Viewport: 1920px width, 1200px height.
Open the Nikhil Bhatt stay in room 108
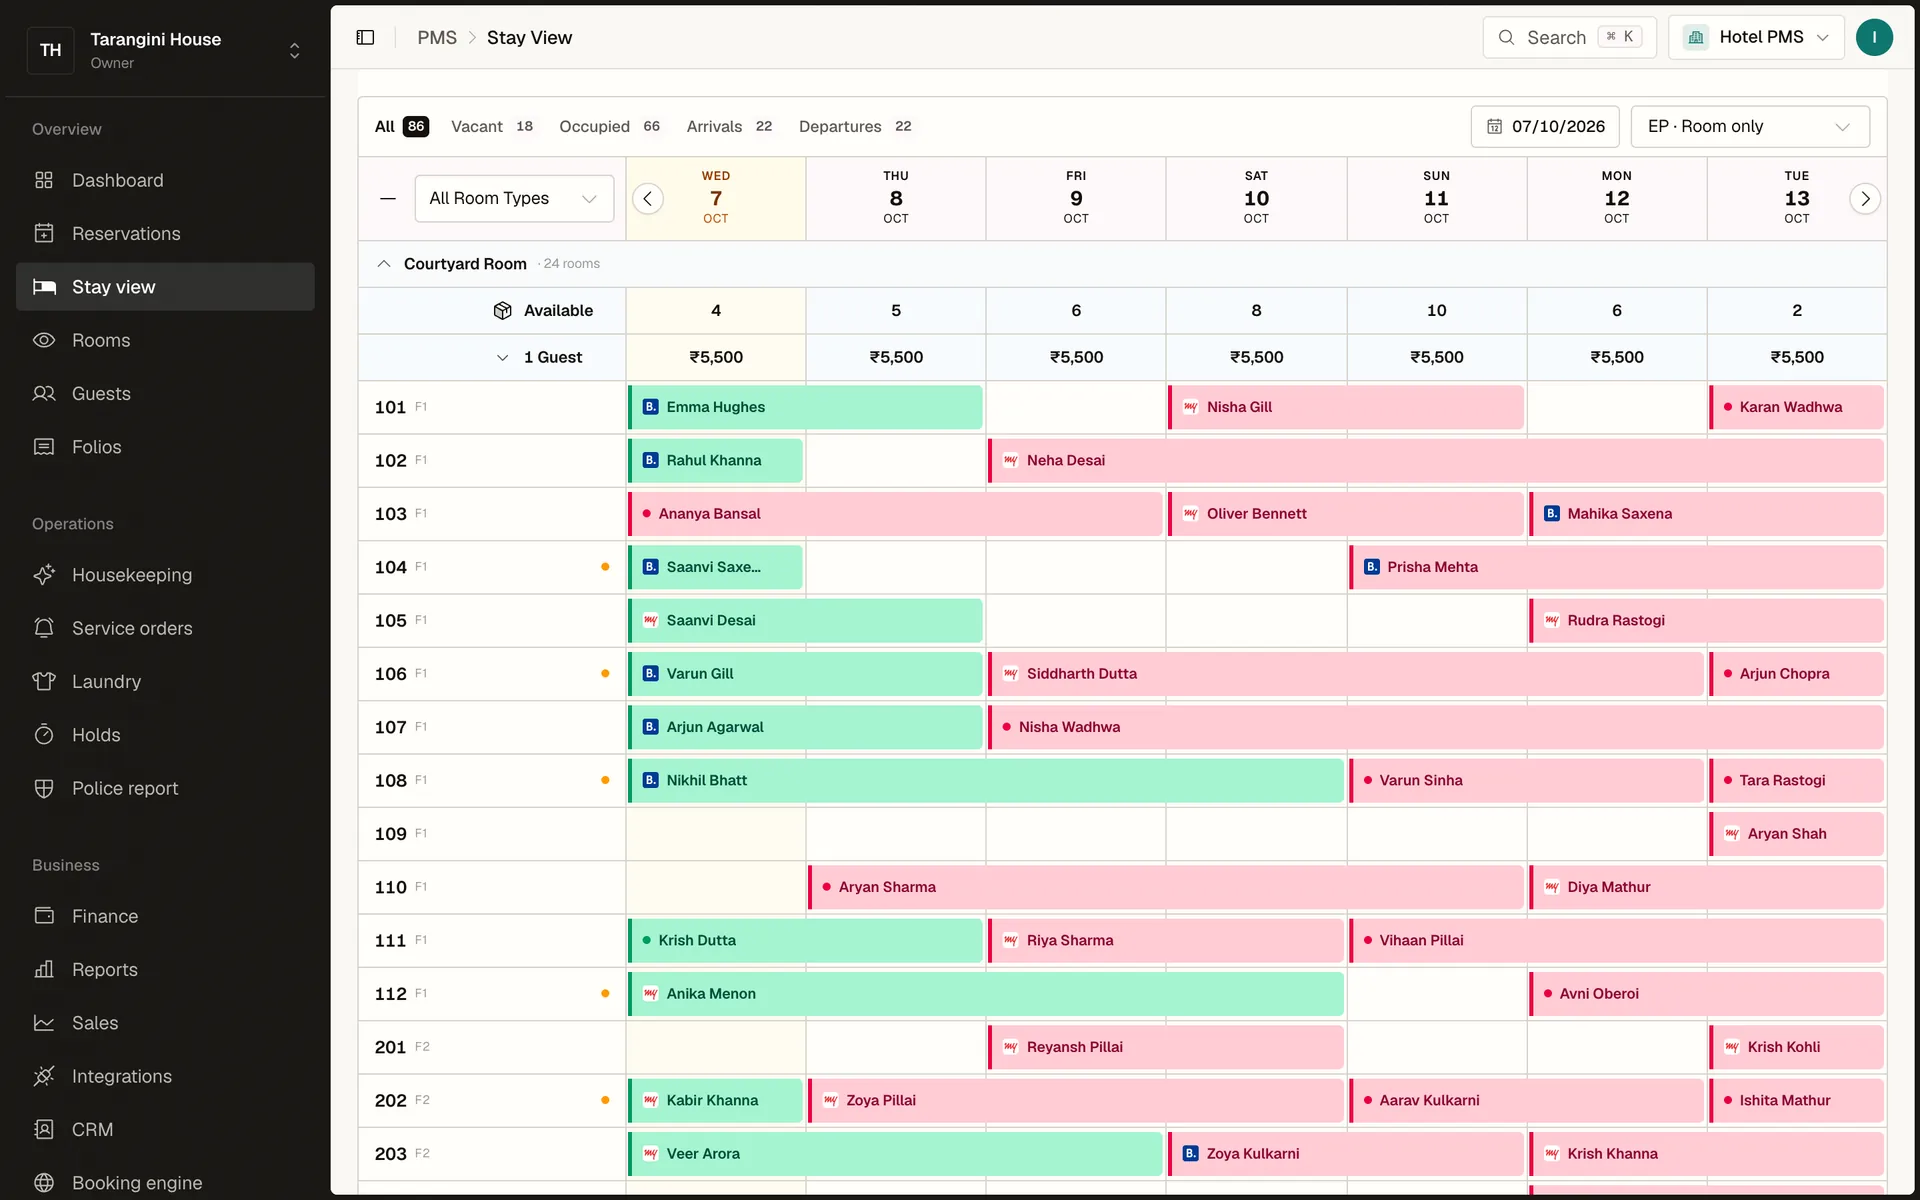coord(986,780)
